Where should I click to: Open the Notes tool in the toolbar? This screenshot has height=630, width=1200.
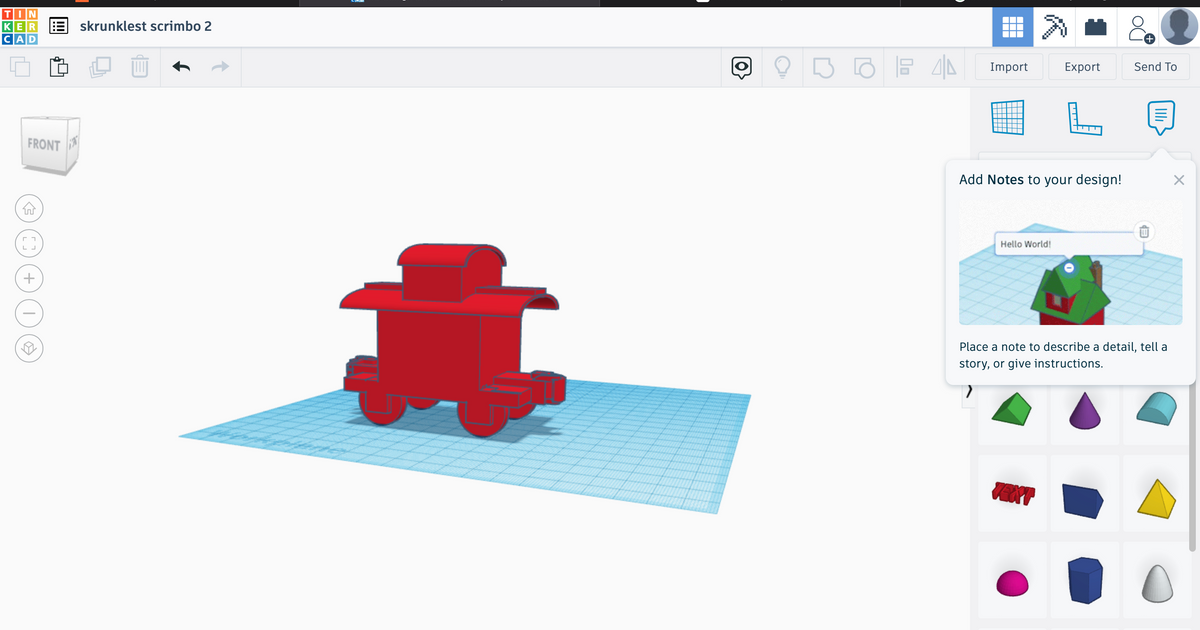pos(1160,117)
